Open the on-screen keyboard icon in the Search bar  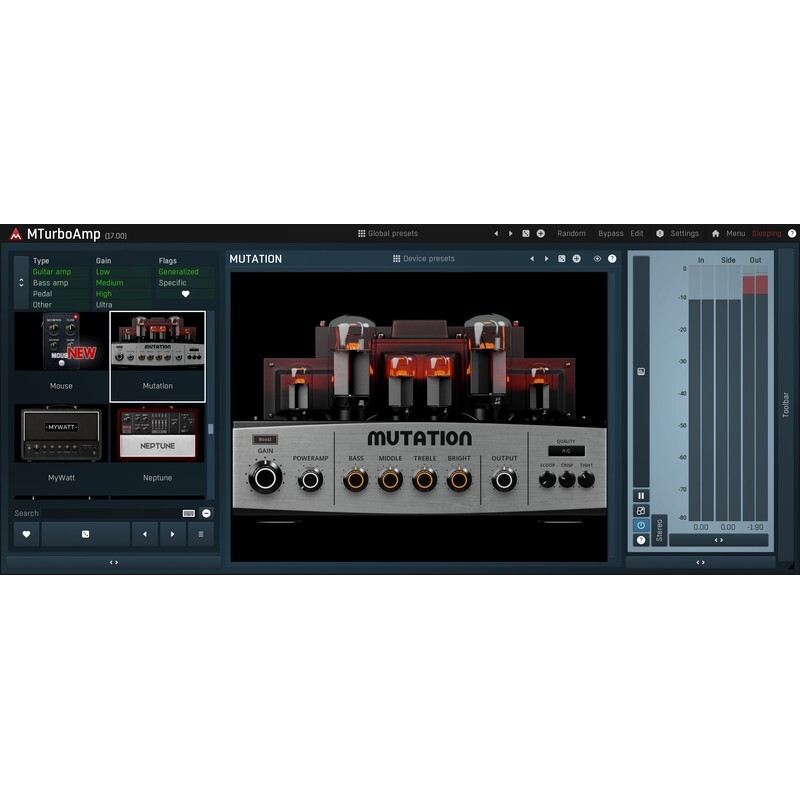pyautogui.click(x=187, y=514)
